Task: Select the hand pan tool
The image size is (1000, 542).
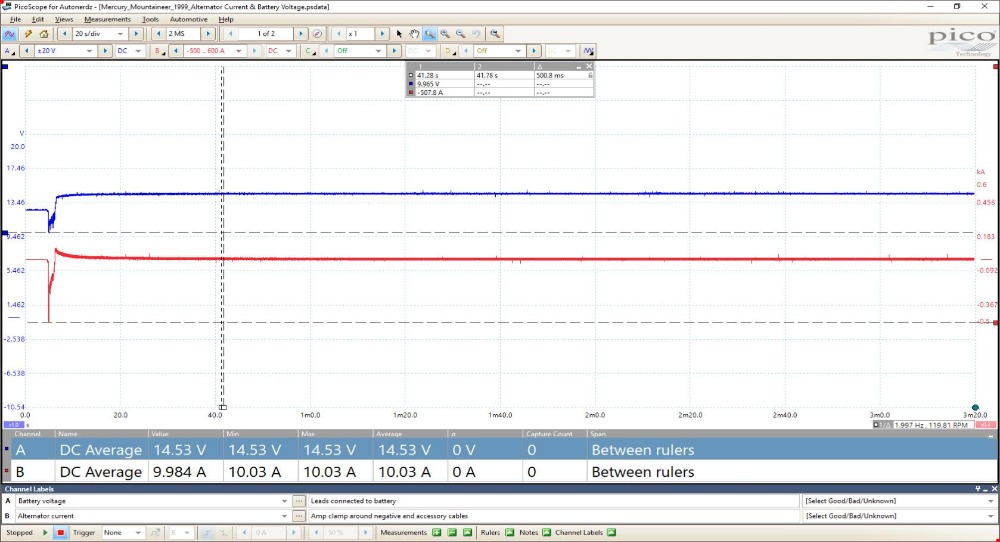Action: 413,34
